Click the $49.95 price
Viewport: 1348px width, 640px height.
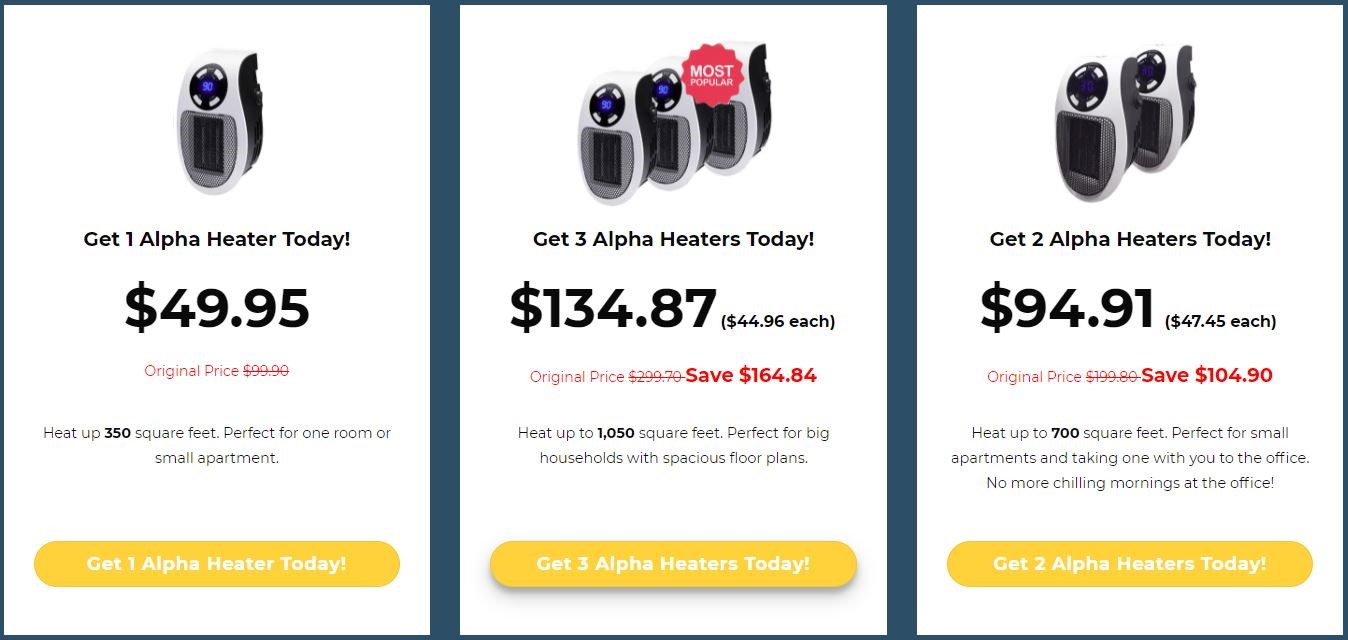217,307
